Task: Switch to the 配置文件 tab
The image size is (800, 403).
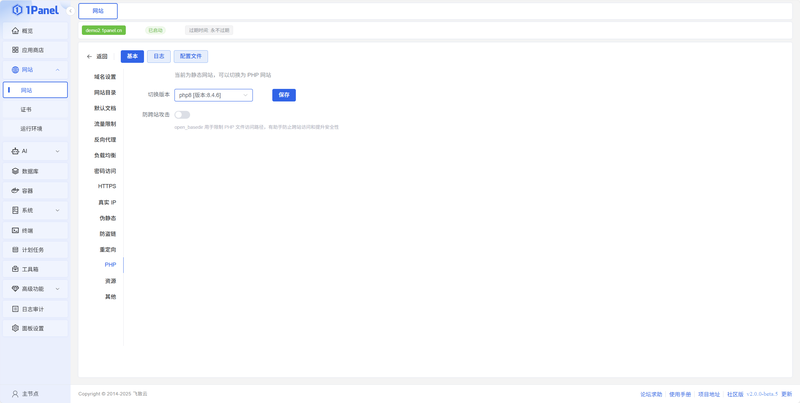Action: (191, 57)
